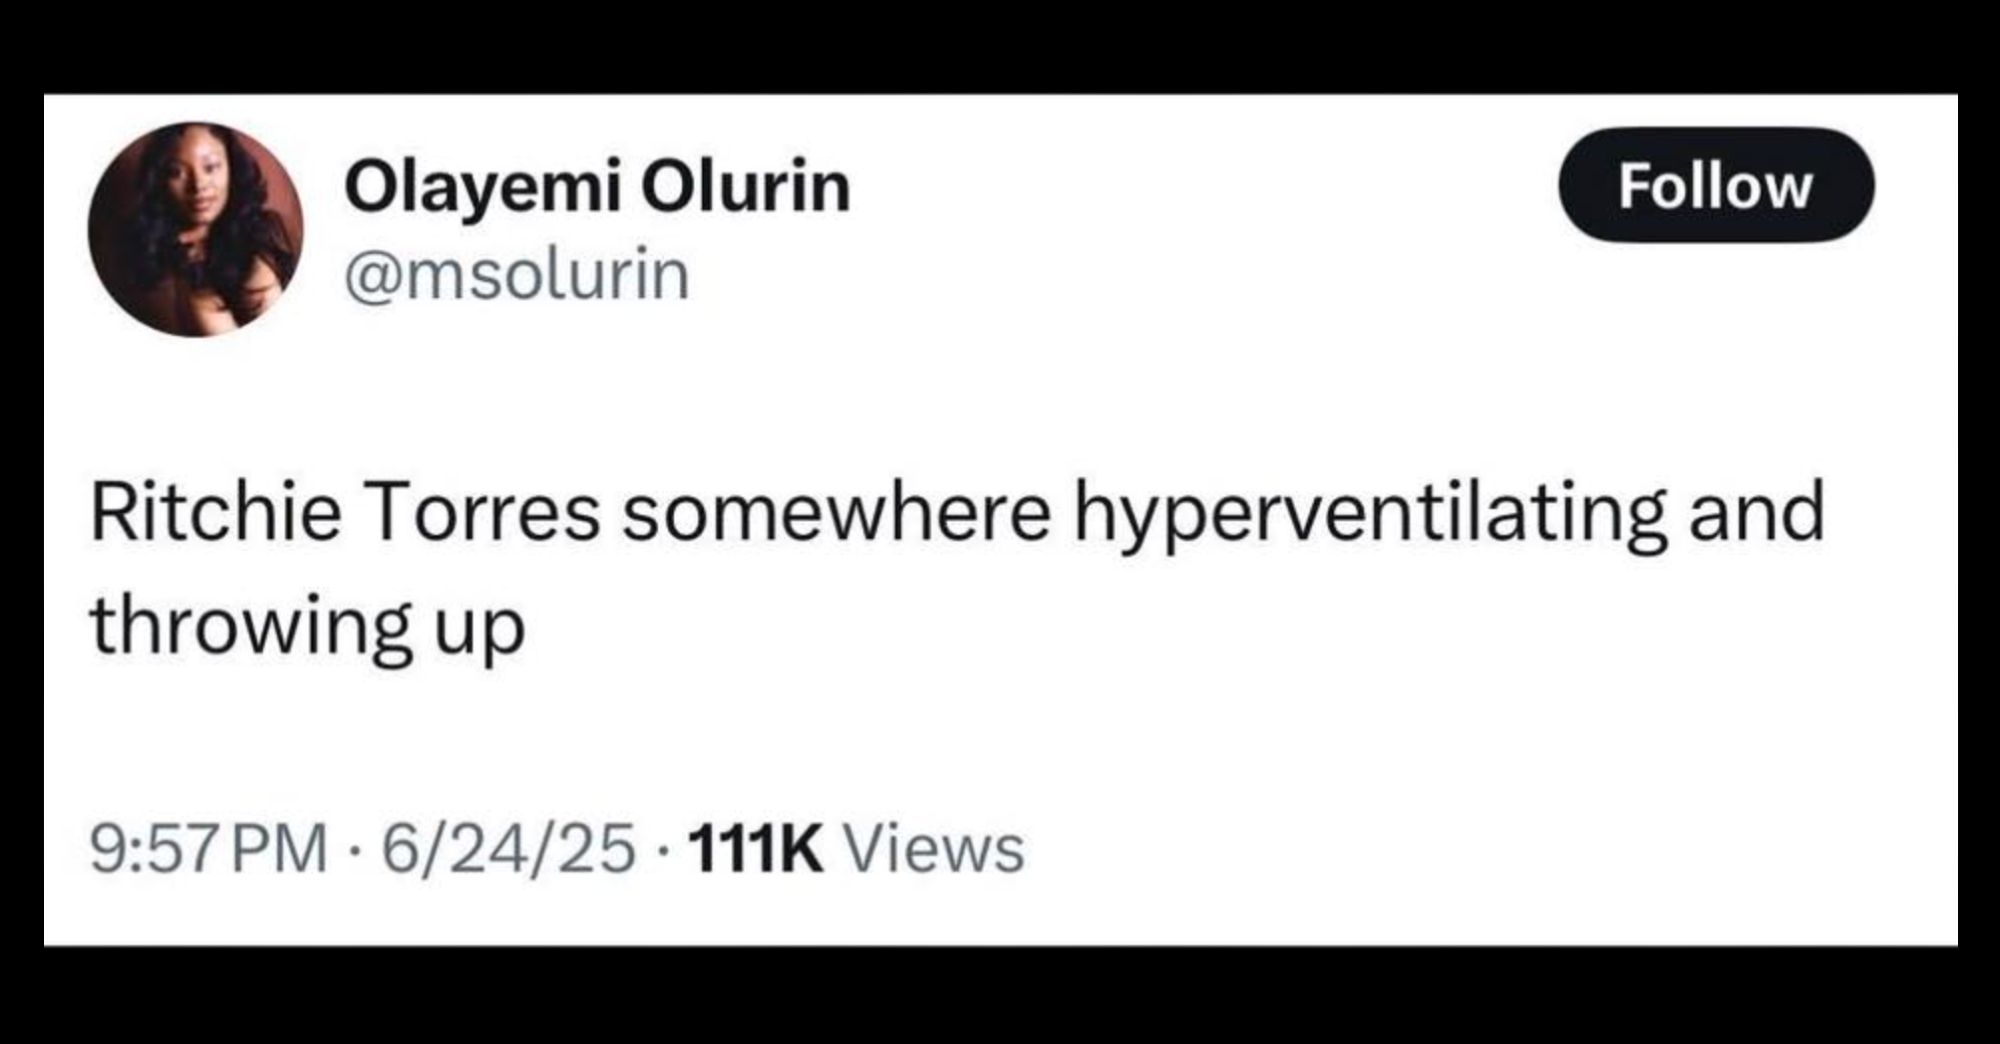The height and width of the screenshot is (1044, 2000).
Task: Click the surname Olurin in display name
Action: [x=745, y=187]
